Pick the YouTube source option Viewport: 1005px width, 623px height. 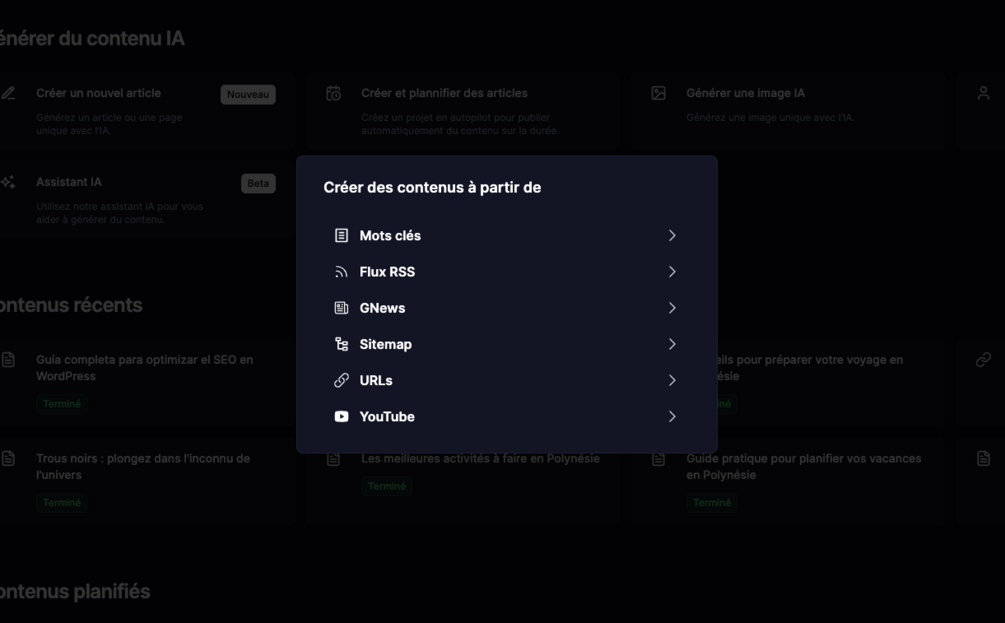pos(506,417)
